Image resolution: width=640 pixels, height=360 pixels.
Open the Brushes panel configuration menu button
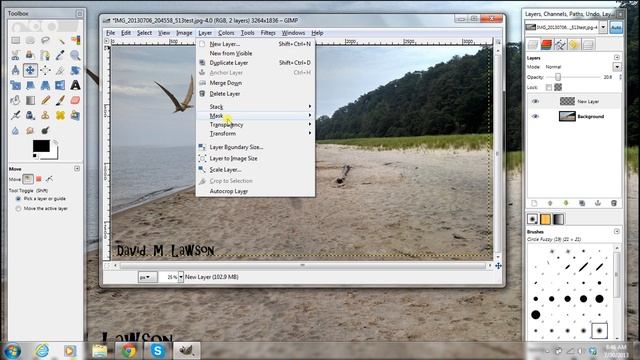(x=617, y=231)
